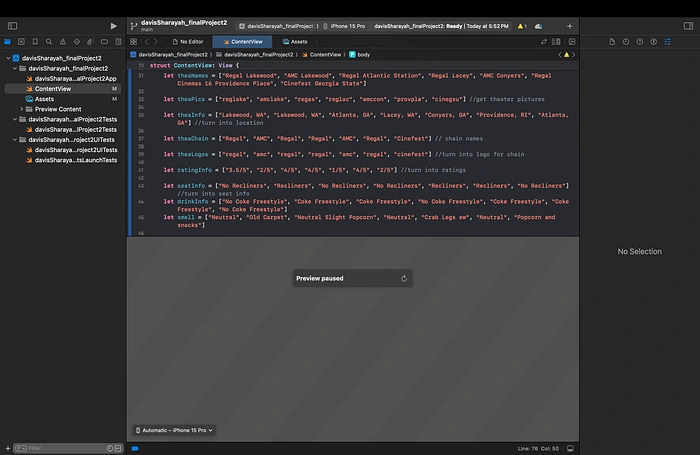Switch to the ContentView tab
This screenshot has height=455, width=700.
[x=242, y=42]
